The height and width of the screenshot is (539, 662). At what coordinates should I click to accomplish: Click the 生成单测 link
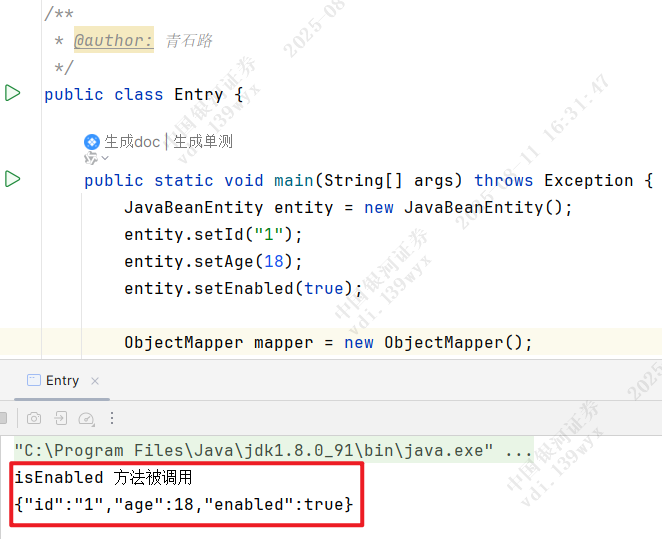203,142
